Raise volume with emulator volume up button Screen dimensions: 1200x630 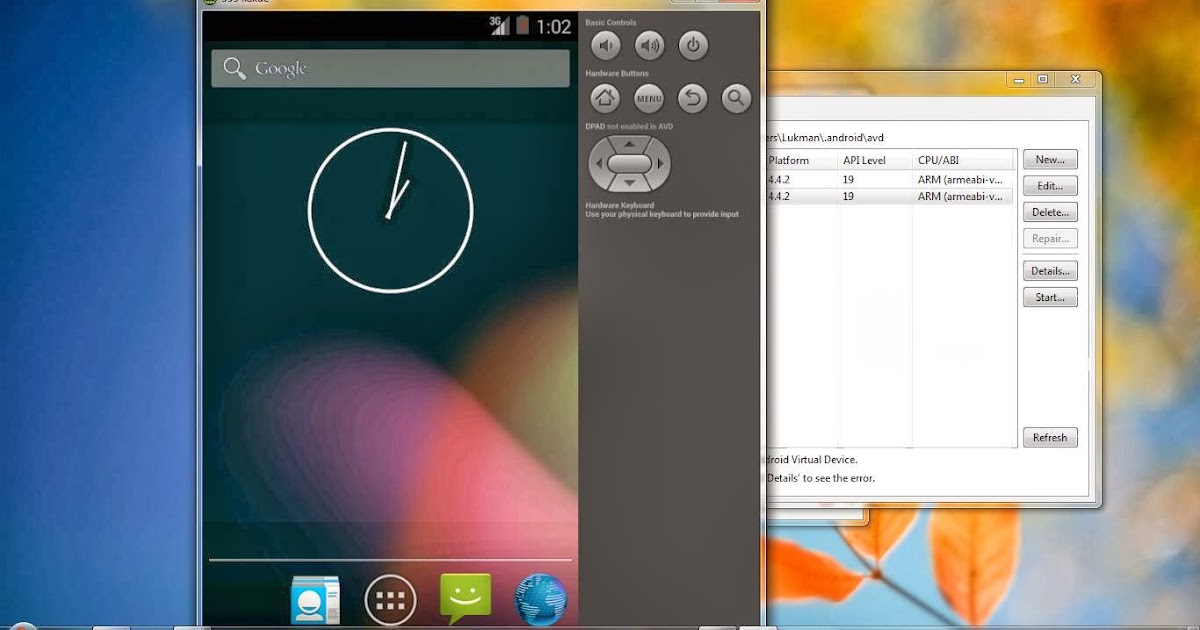click(650, 45)
